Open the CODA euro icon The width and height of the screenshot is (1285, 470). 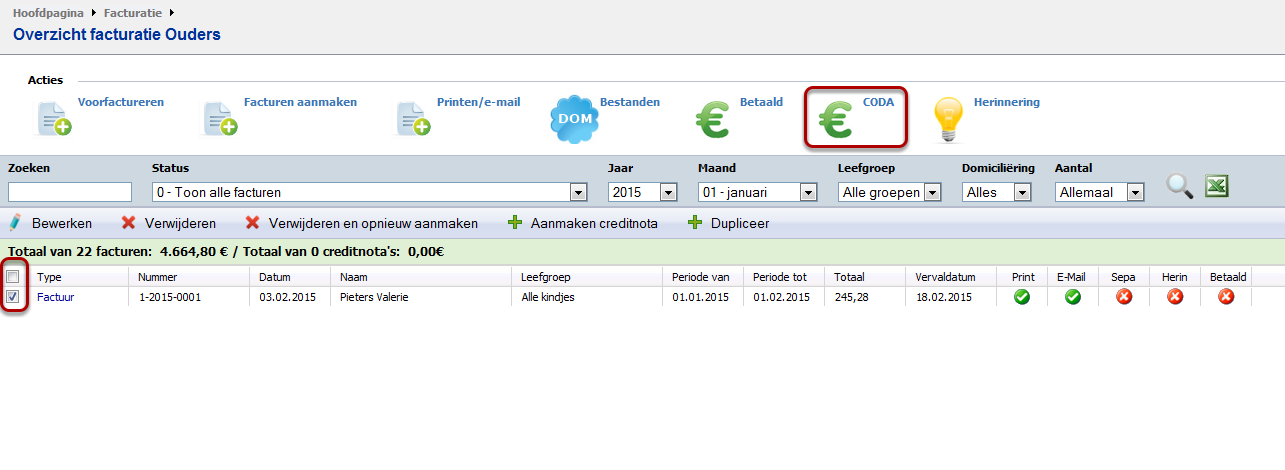point(836,120)
